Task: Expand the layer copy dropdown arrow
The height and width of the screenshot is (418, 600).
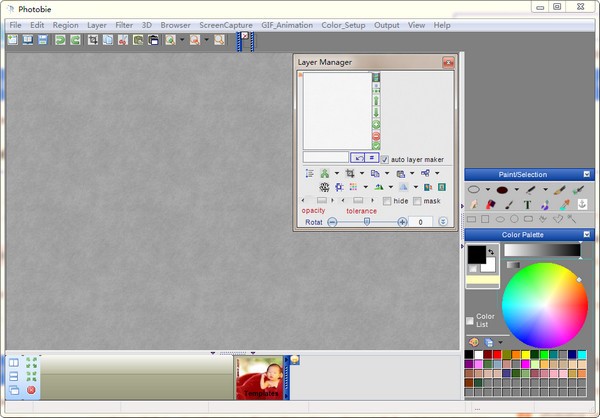Action: click(387, 173)
